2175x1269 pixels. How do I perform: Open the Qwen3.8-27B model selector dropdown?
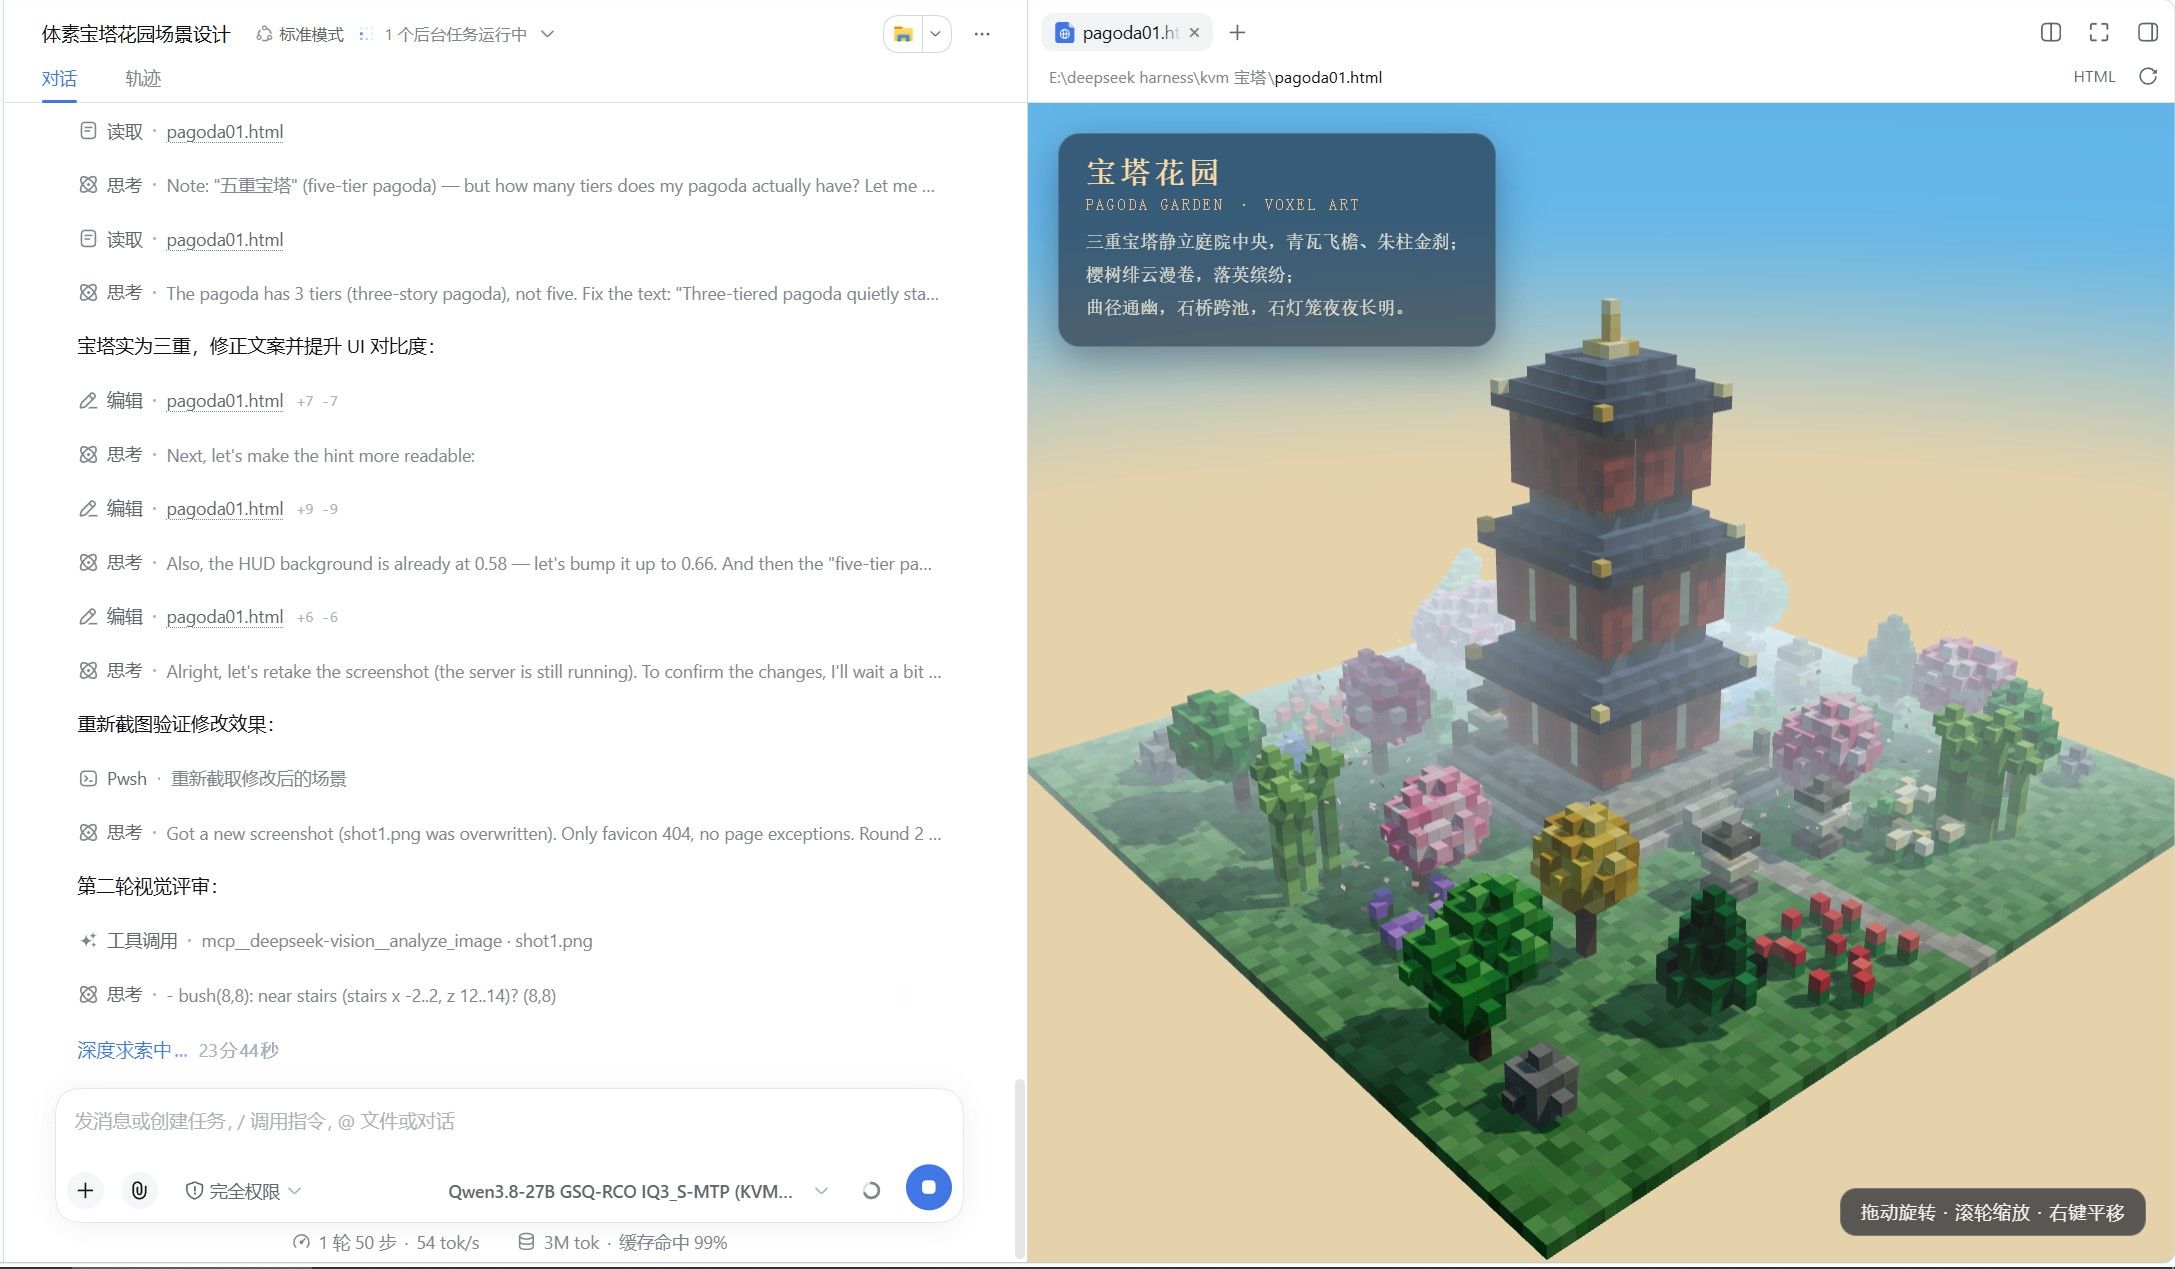tap(638, 1191)
